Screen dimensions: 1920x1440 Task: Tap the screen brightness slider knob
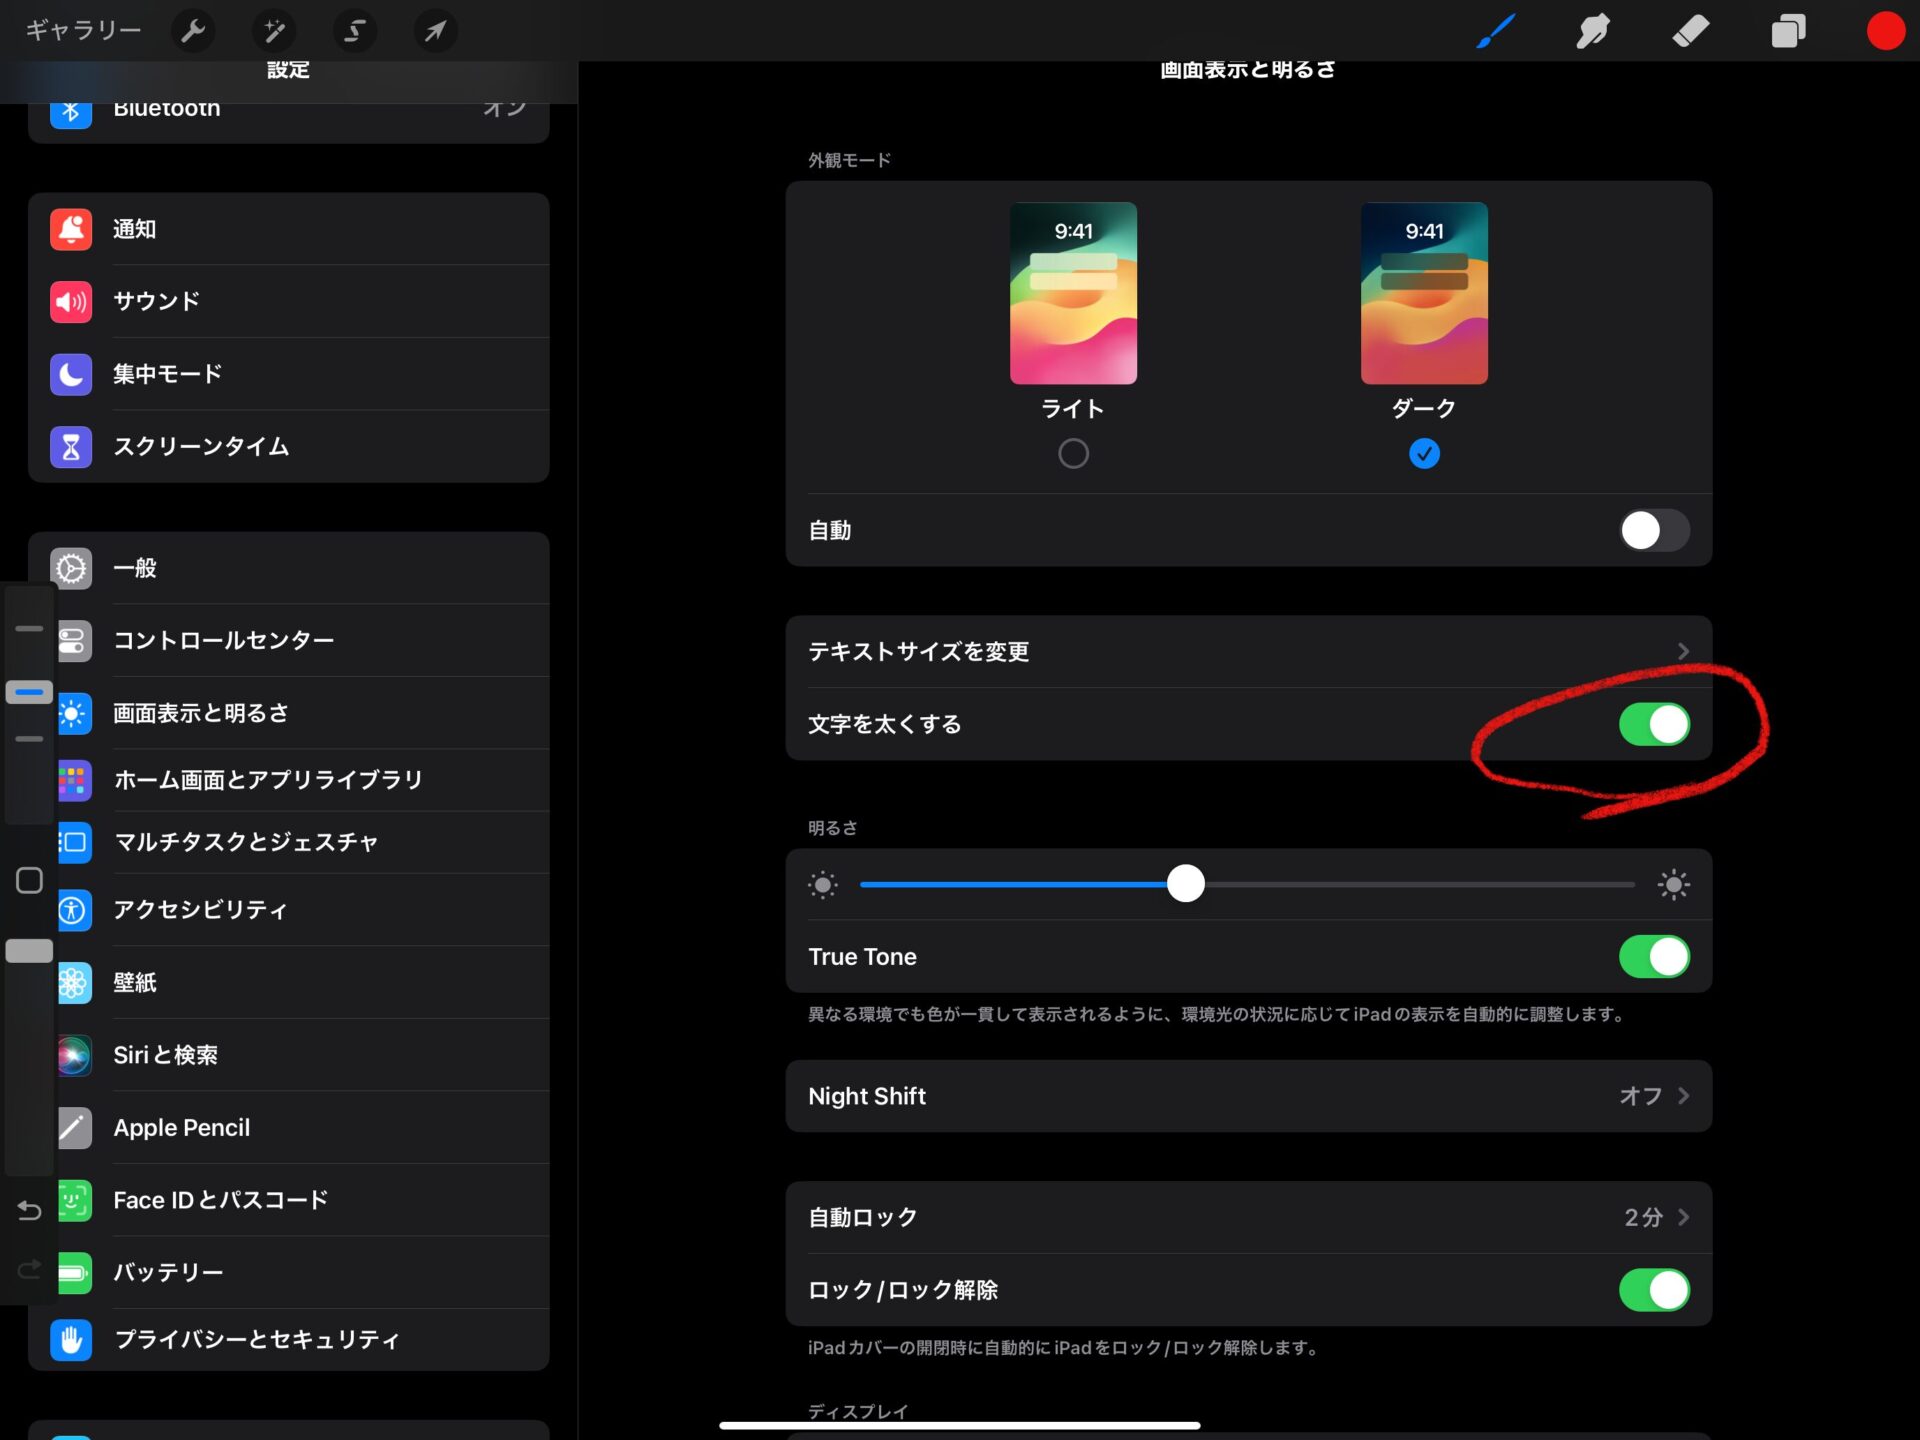(1185, 884)
